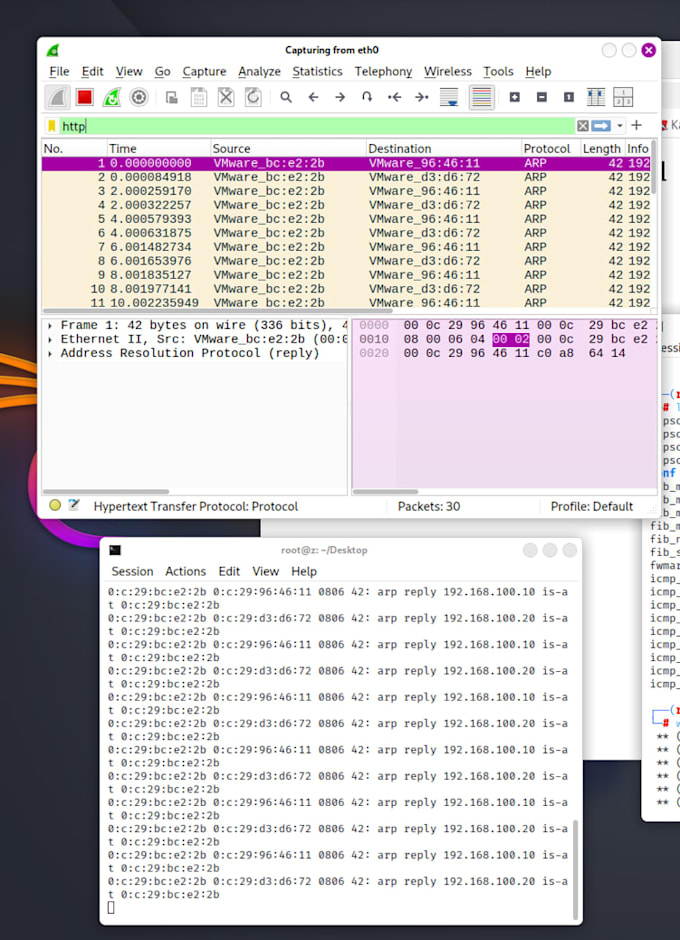Sort by the No. column header
Viewport: 680px width, 940px height.
click(x=74, y=148)
